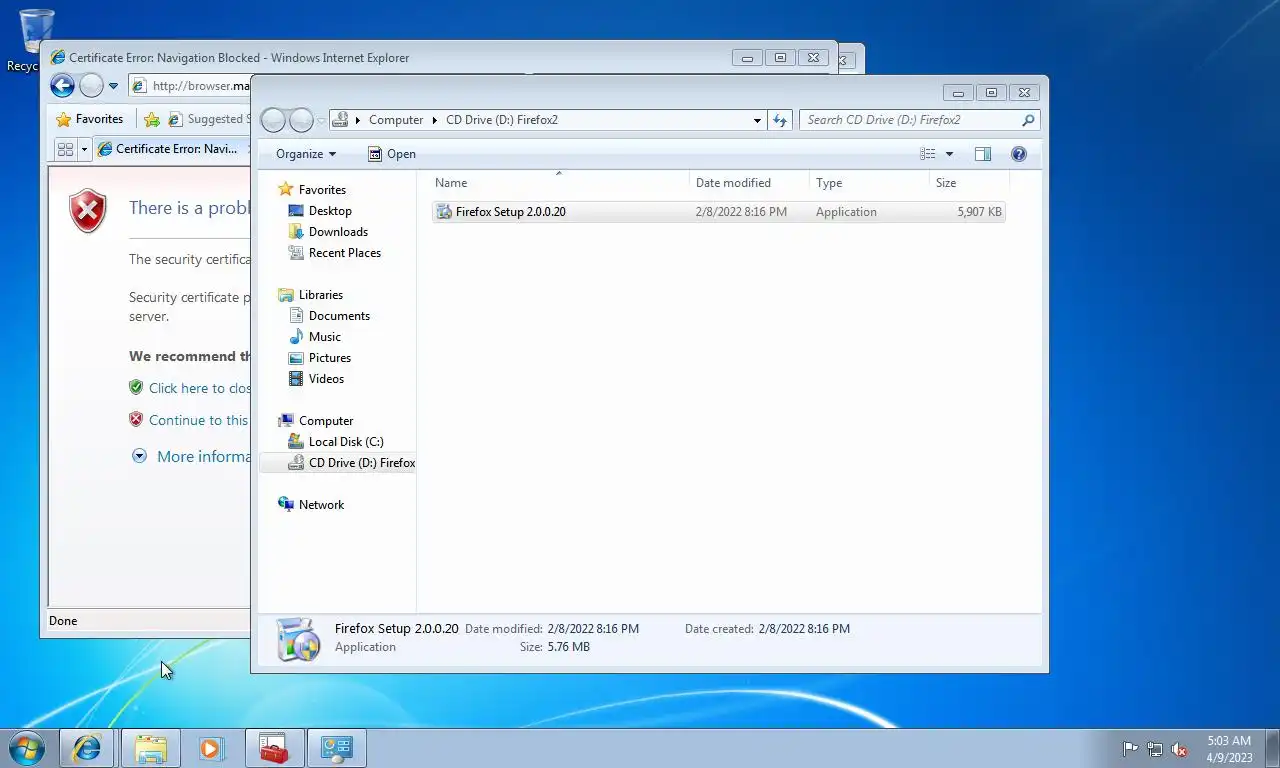Click Suggested Sites in IE favorites bar
The height and width of the screenshot is (768, 1280).
(x=207, y=119)
